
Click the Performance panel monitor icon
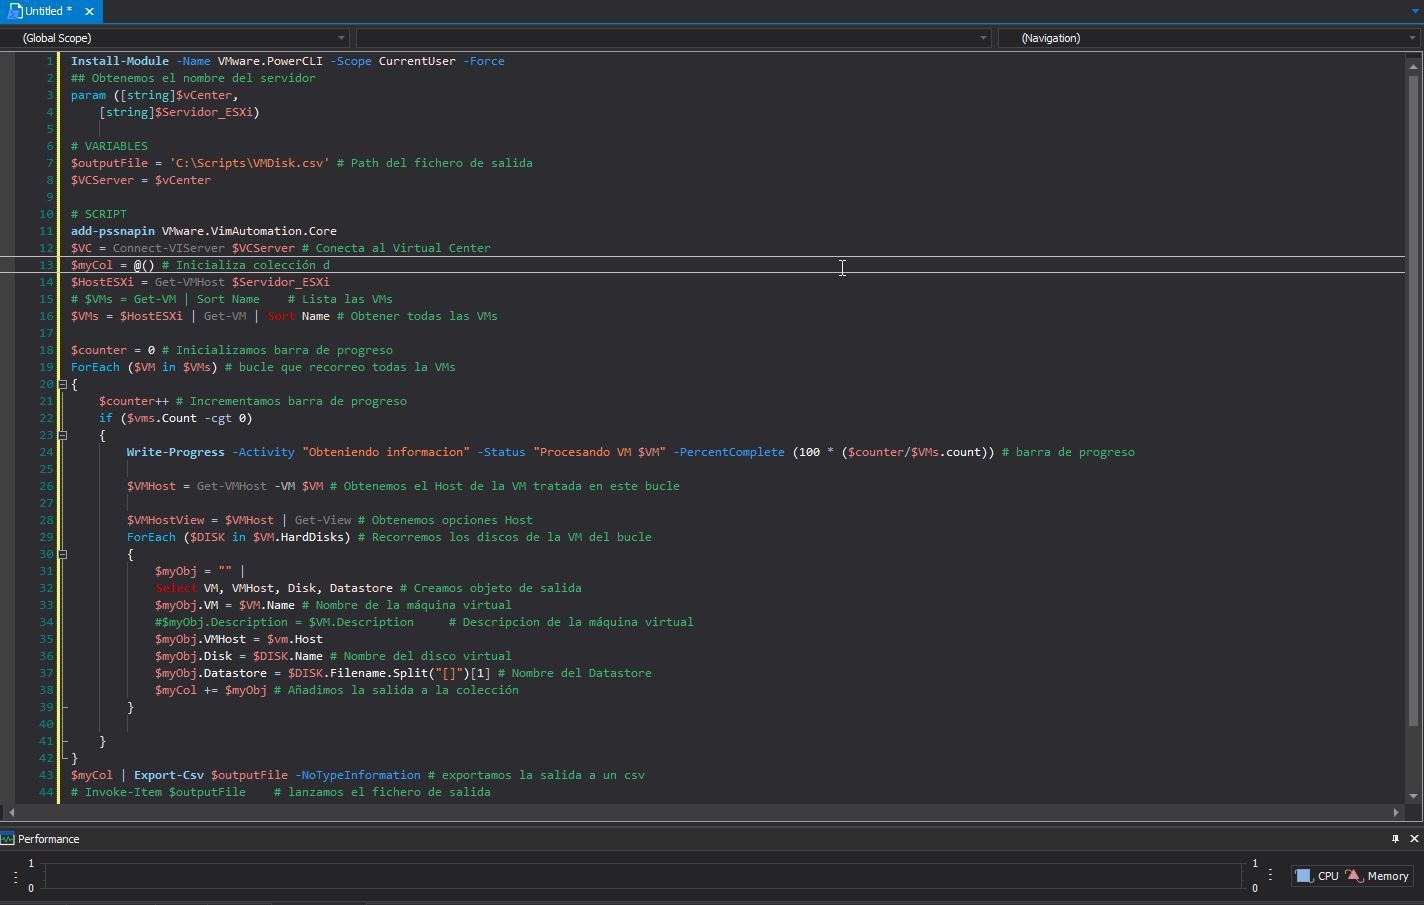pos(8,839)
